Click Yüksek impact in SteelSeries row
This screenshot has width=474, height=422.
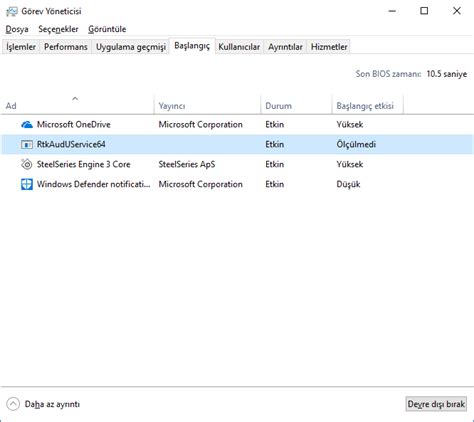click(349, 164)
